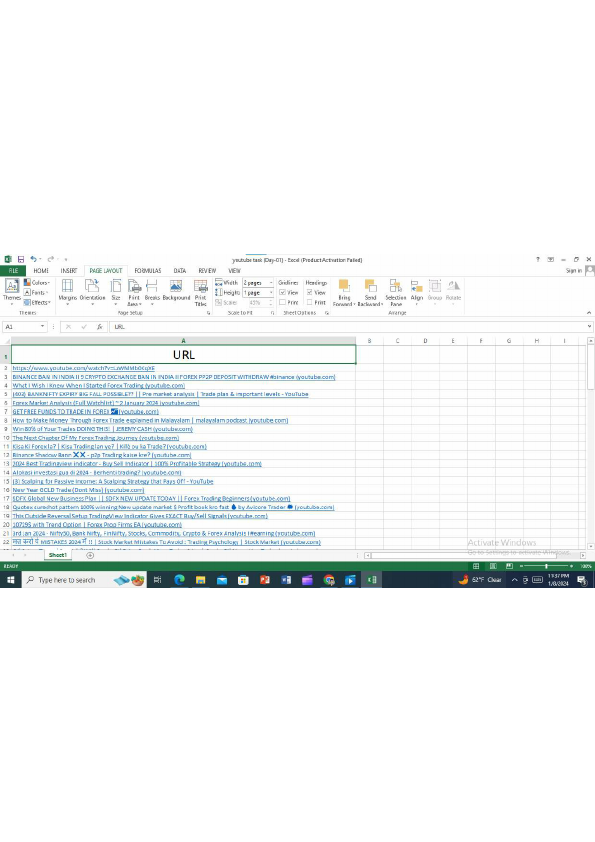595x842 pixels.
Task: Switch to the REVIEW tab
Action: click(x=207, y=271)
